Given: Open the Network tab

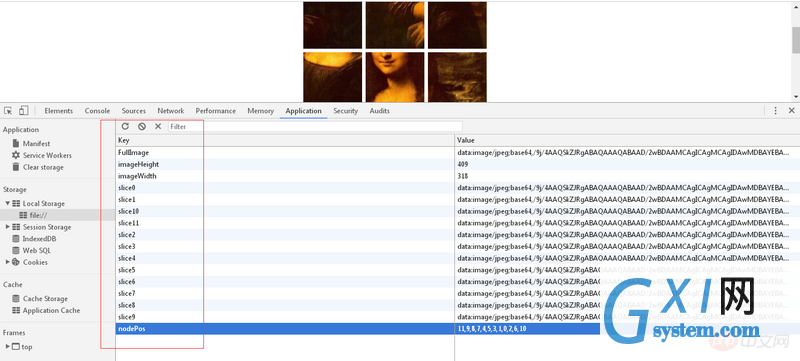Looking at the screenshot, I should pyautogui.click(x=170, y=111).
